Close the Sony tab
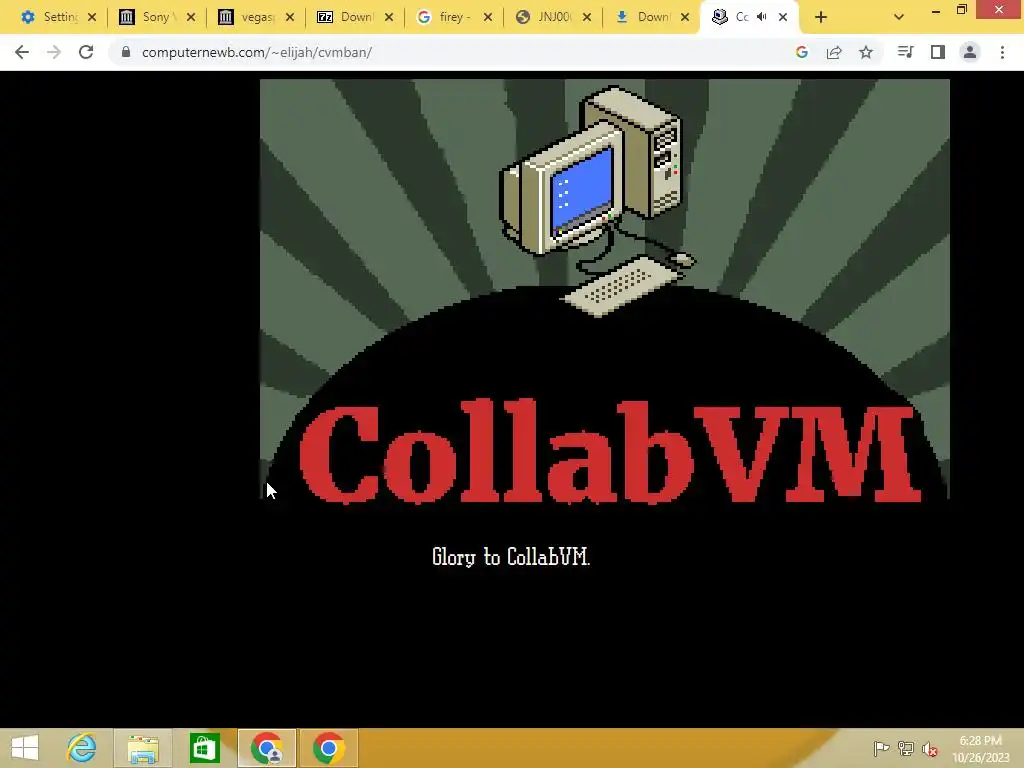Screen dimensions: 1024x768 point(191,18)
